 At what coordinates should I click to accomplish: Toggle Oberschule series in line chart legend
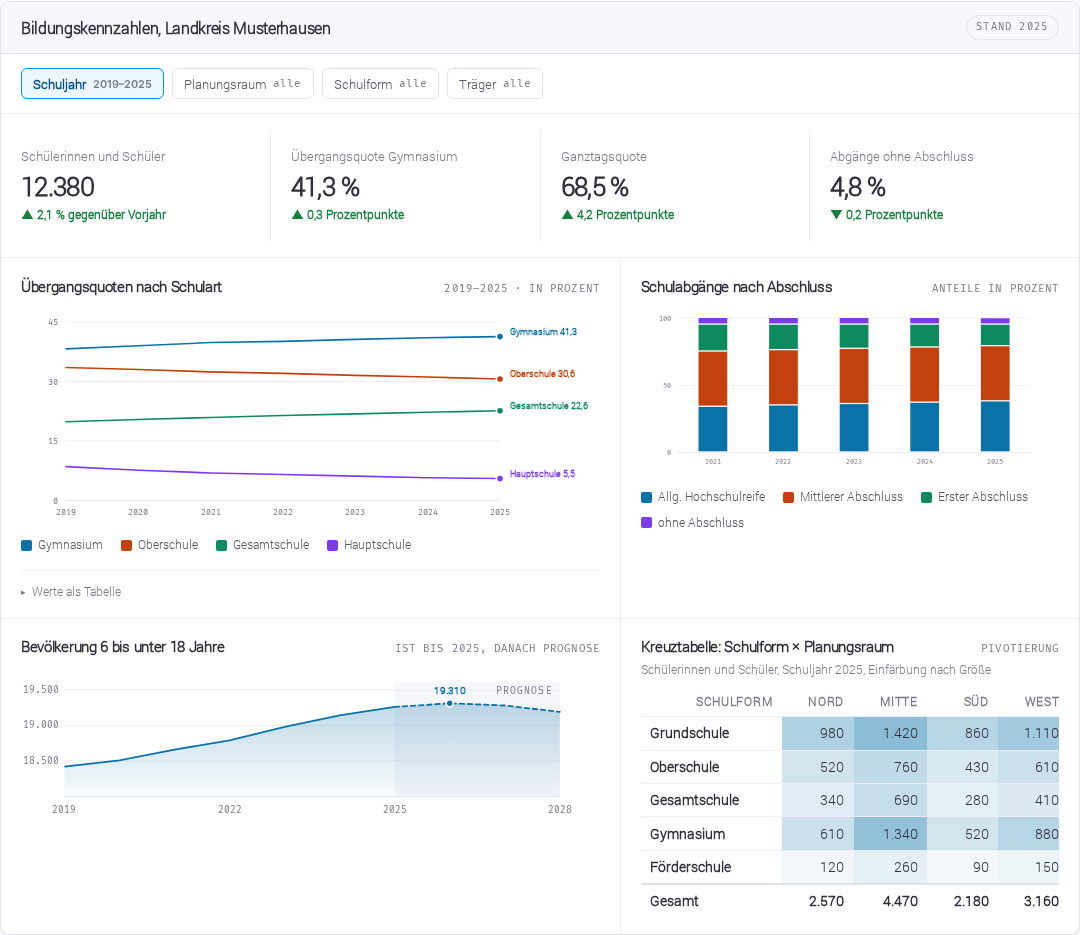[160, 544]
